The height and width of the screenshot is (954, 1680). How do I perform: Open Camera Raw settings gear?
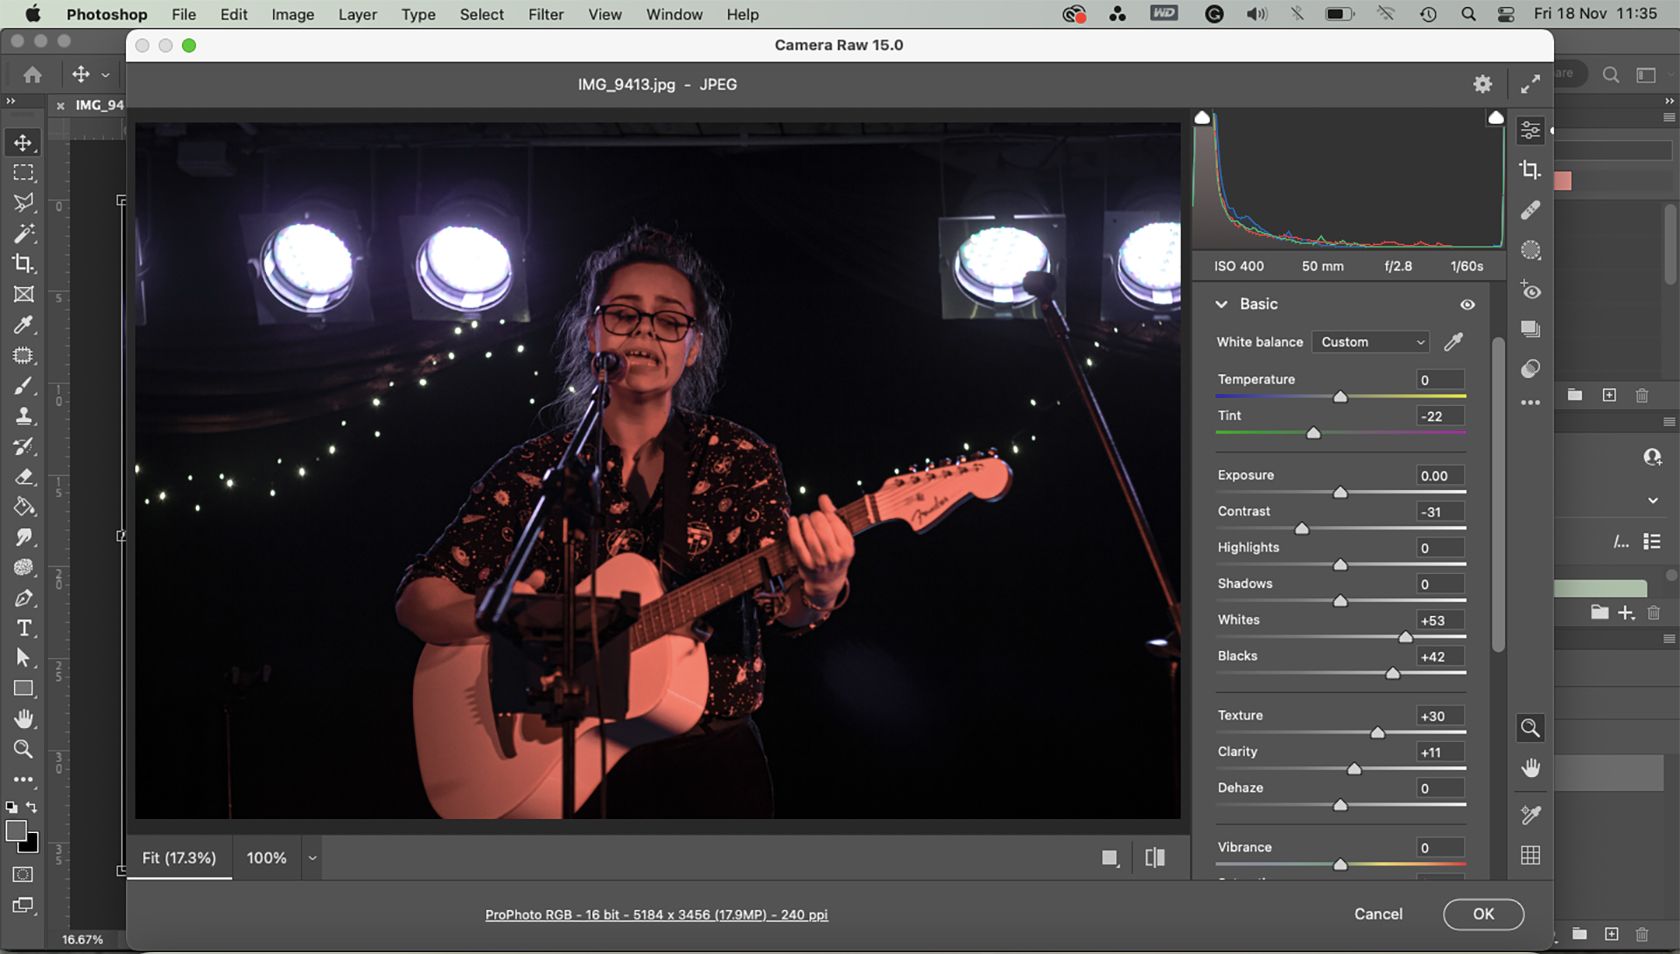click(1483, 85)
